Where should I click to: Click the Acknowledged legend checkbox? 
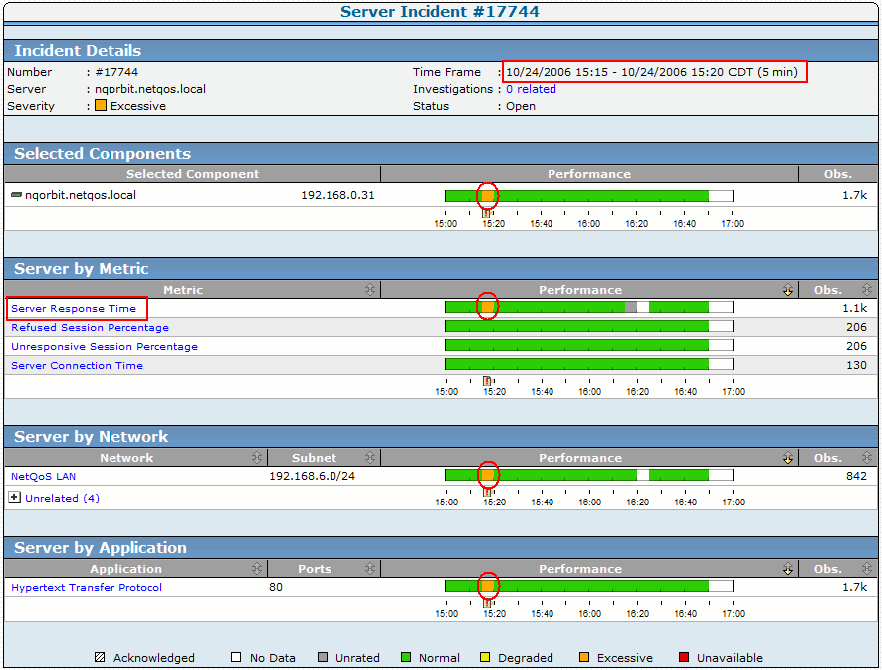click(x=102, y=657)
